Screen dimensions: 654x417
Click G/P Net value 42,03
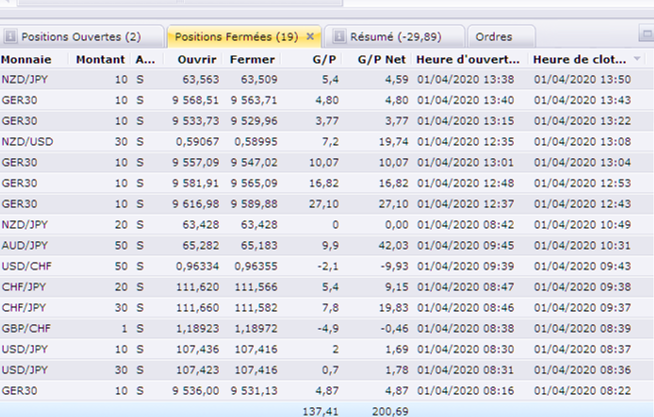tap(393, 246)
